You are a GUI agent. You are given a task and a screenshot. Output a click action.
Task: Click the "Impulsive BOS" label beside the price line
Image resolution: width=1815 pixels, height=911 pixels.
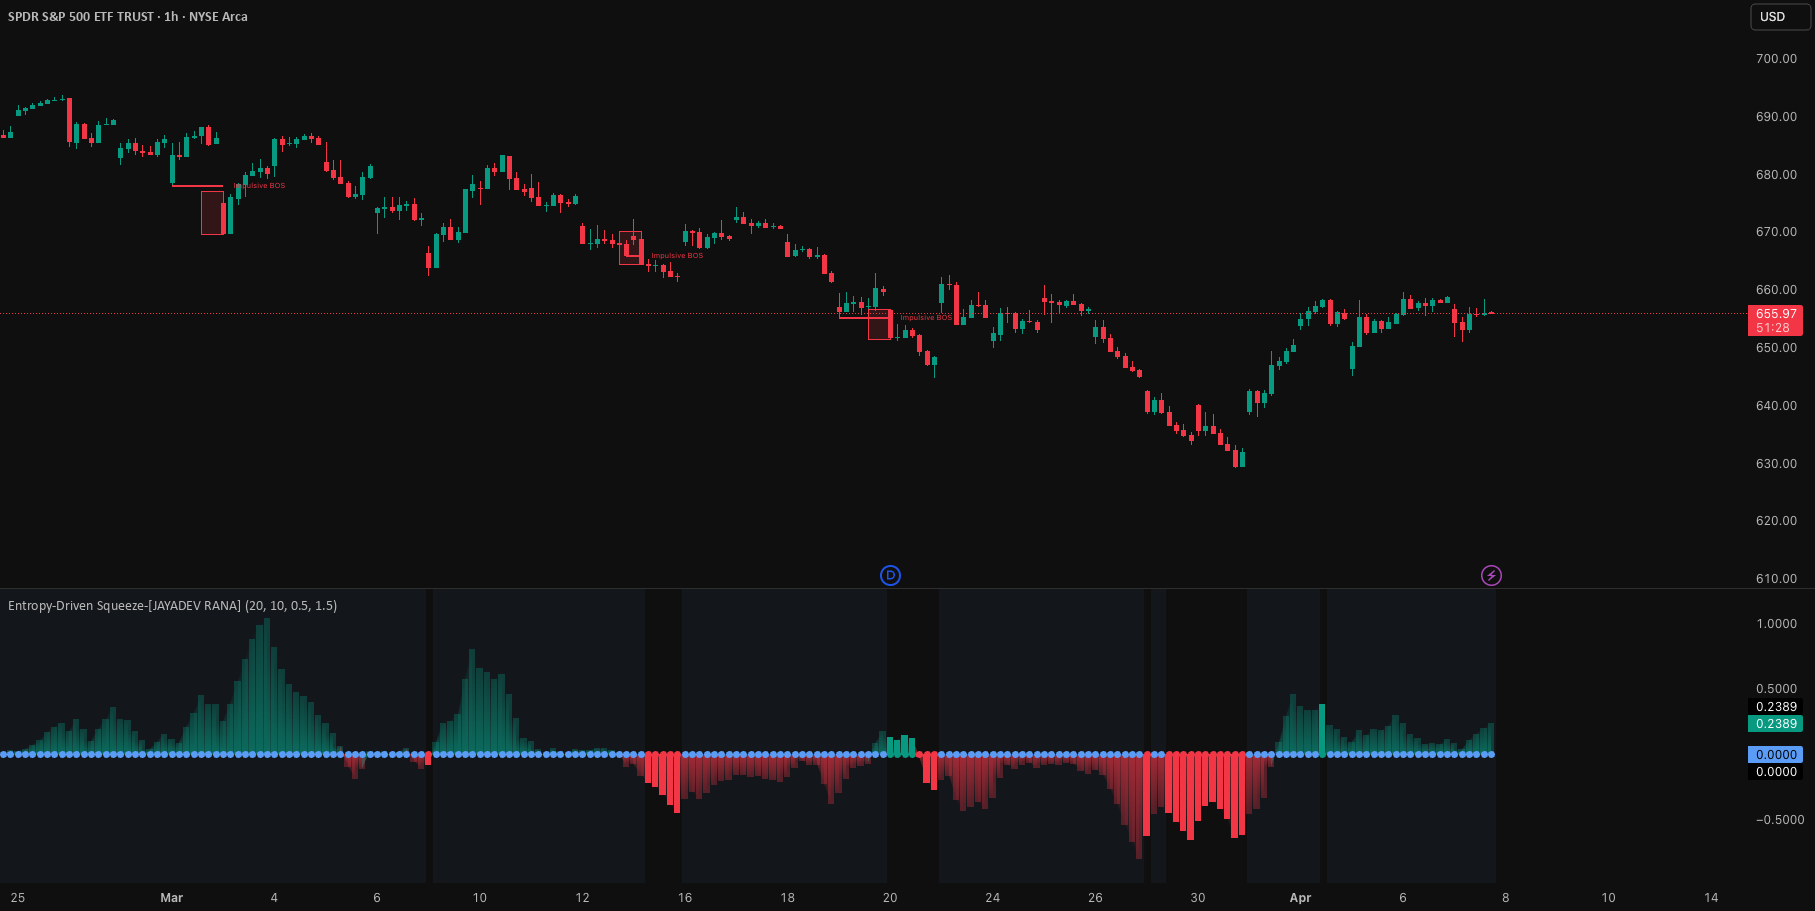927,317
